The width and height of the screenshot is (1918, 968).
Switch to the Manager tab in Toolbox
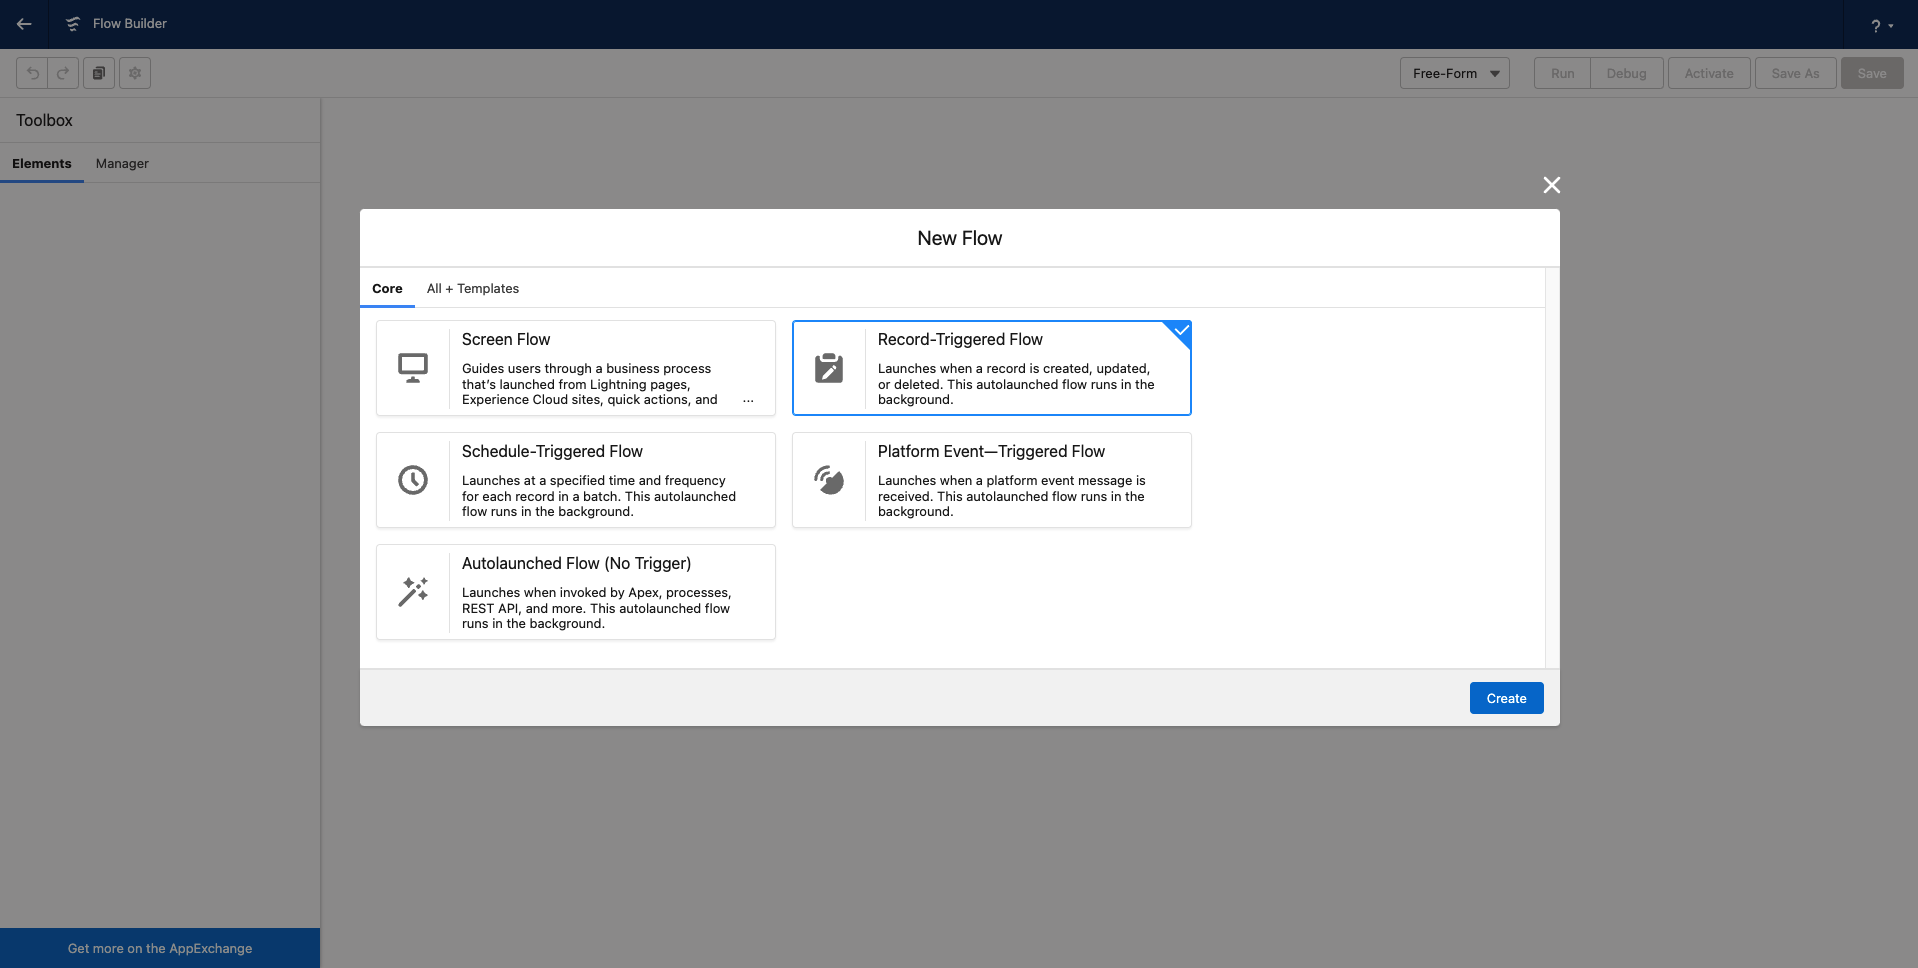click(122, 163)
